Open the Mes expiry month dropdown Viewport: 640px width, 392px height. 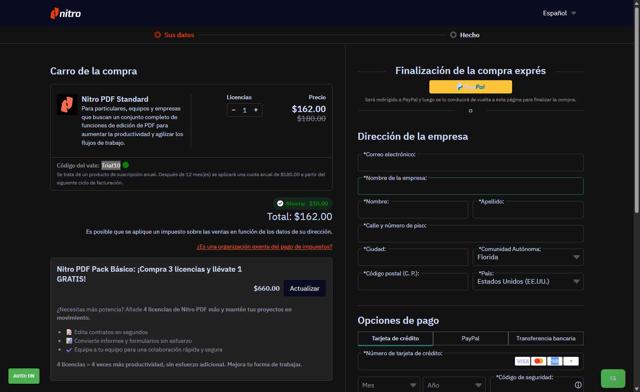(389, 385)
